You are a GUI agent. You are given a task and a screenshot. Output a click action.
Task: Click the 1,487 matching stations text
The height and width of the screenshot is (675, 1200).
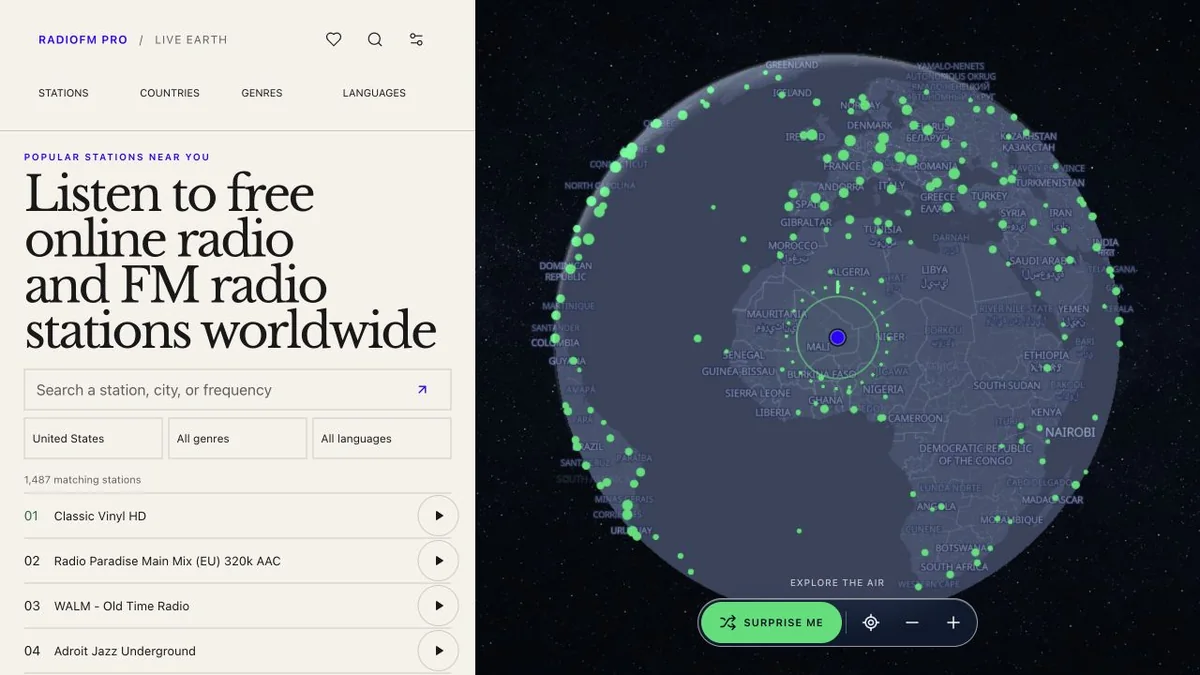[x=83, y=480]
